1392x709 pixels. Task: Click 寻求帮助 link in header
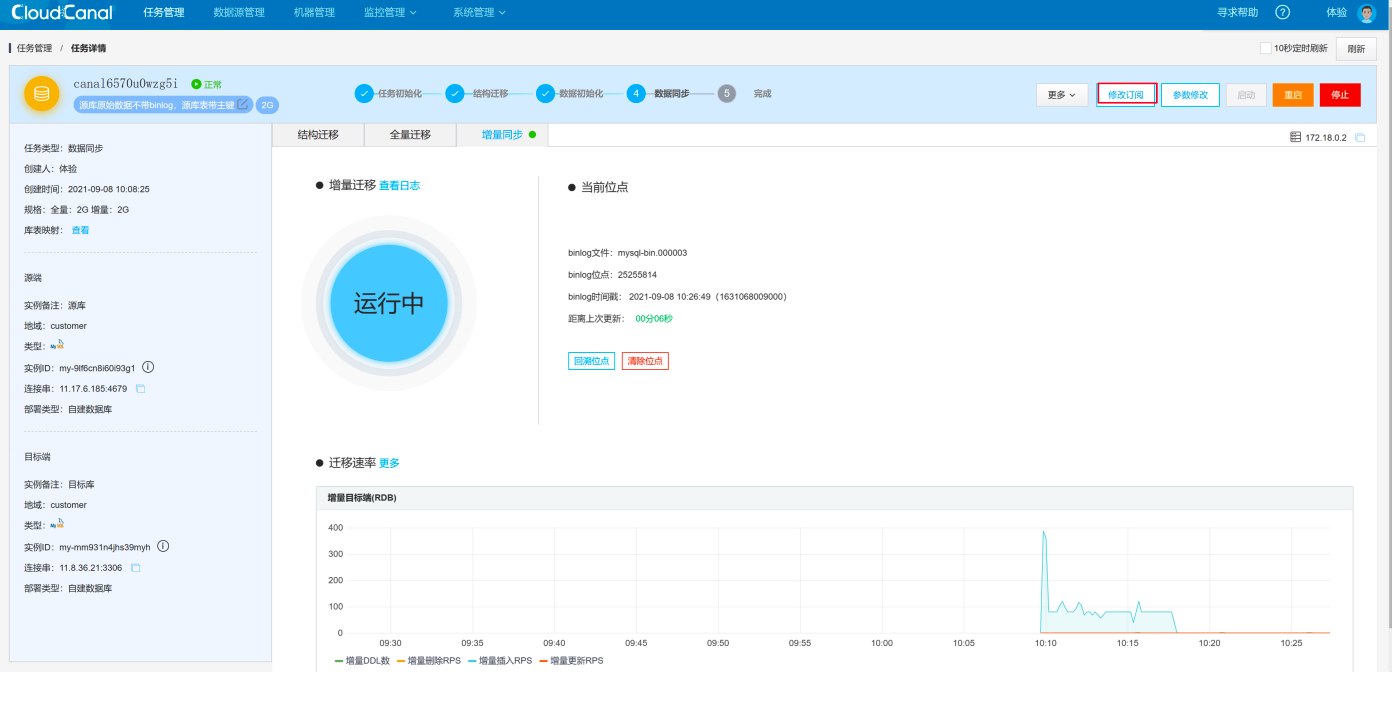click(1237, 13)
